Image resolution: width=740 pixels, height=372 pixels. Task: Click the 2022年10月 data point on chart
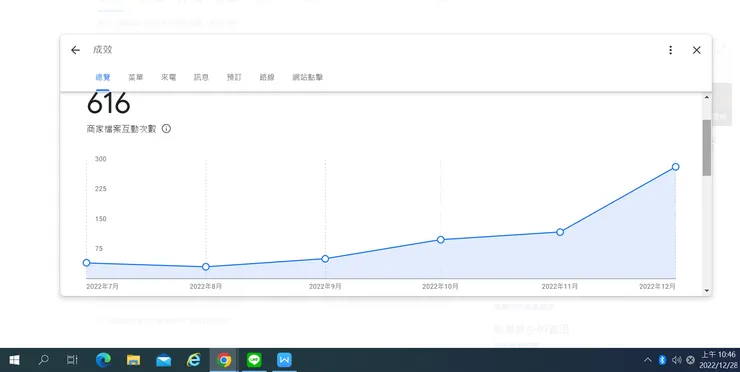pyautogui.click(x=441, y=240)
